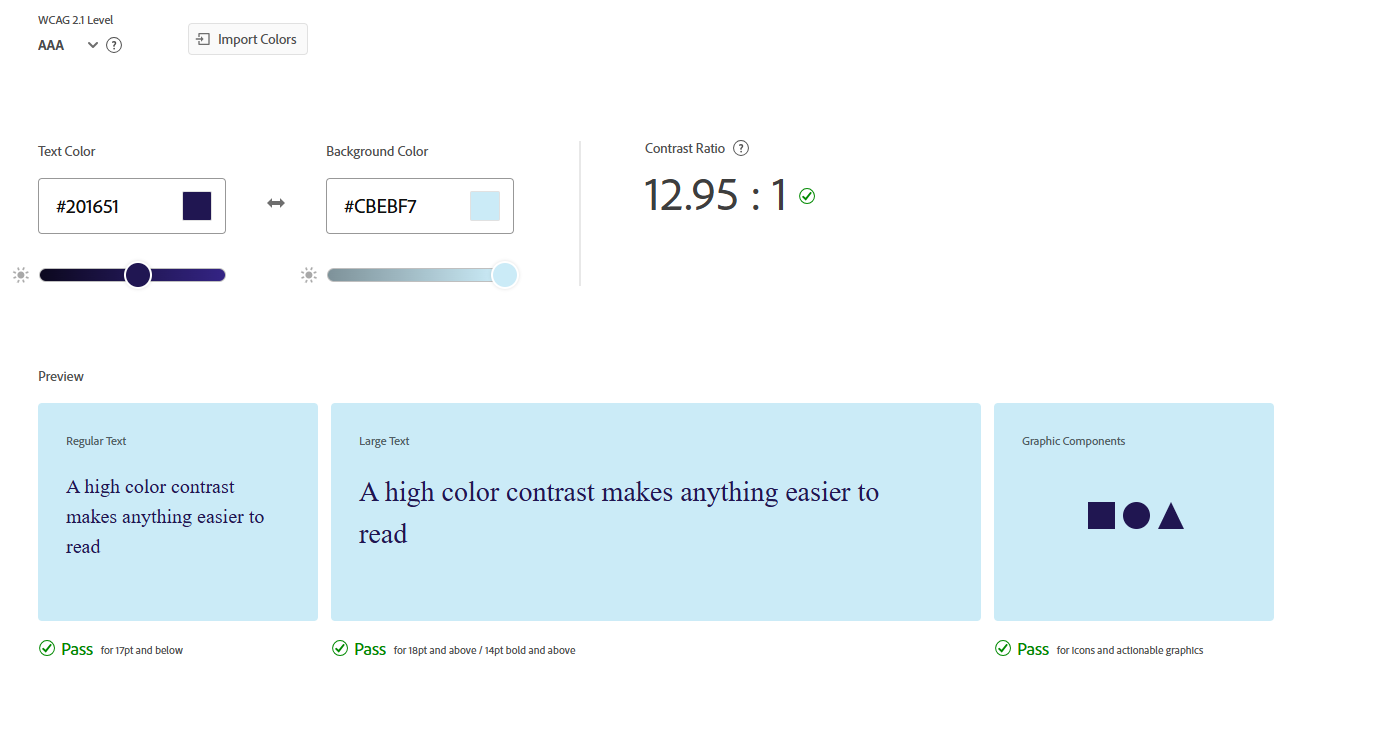Click the Contrast Ratio help question icon
1376x741 pixels.
pos(741,148)
